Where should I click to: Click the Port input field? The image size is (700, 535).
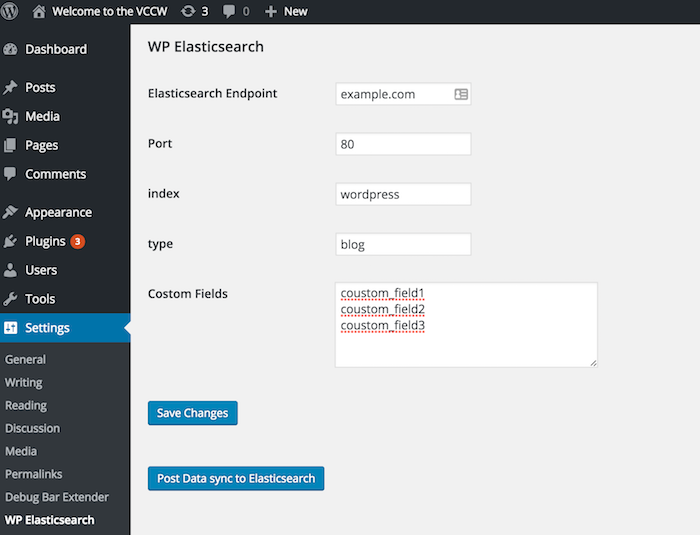coord(403,144)
